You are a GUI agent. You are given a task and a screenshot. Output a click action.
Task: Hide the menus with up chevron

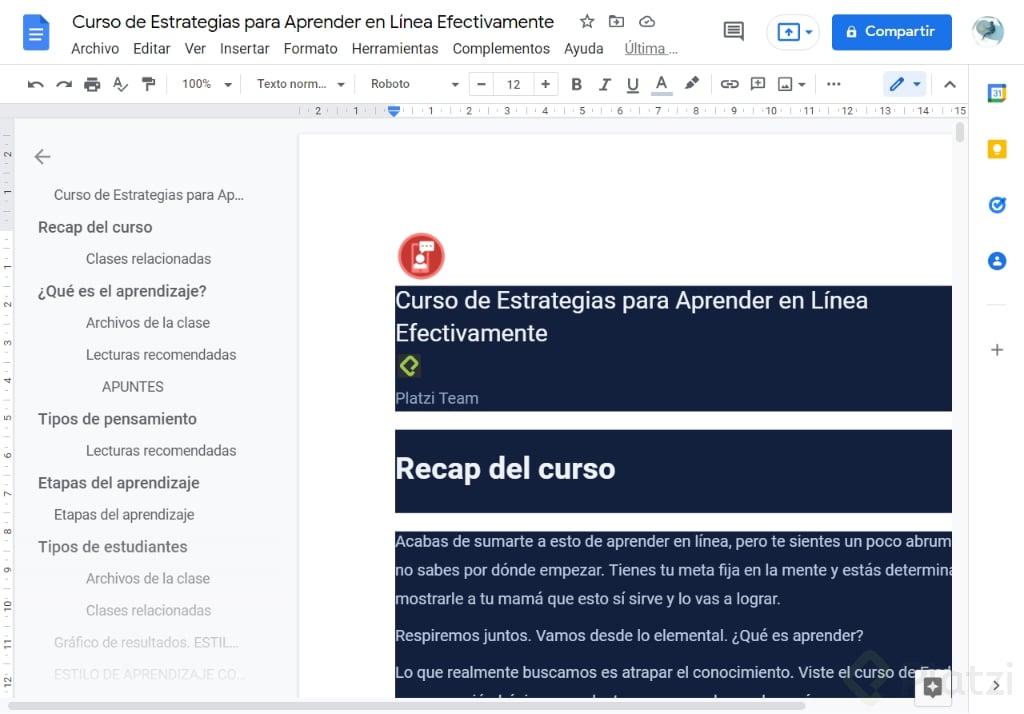pos(950,84)
